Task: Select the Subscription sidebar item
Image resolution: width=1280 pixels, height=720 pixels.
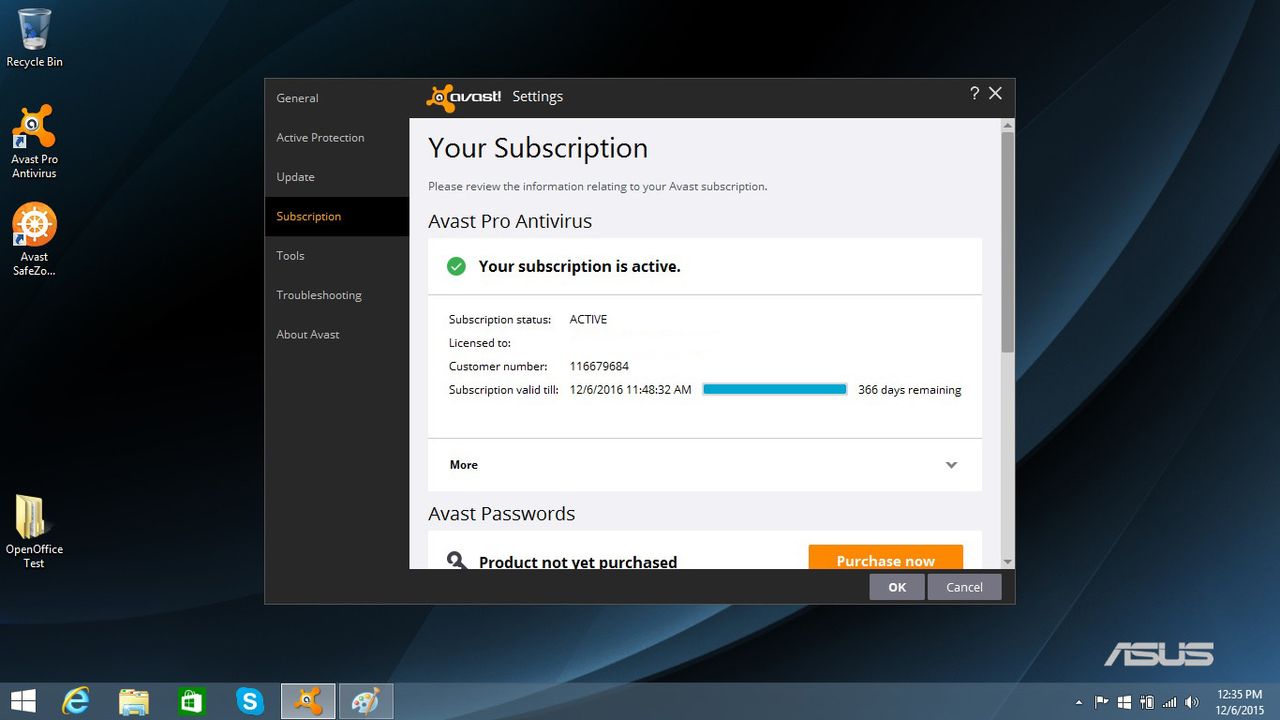Action: (337, 216)
